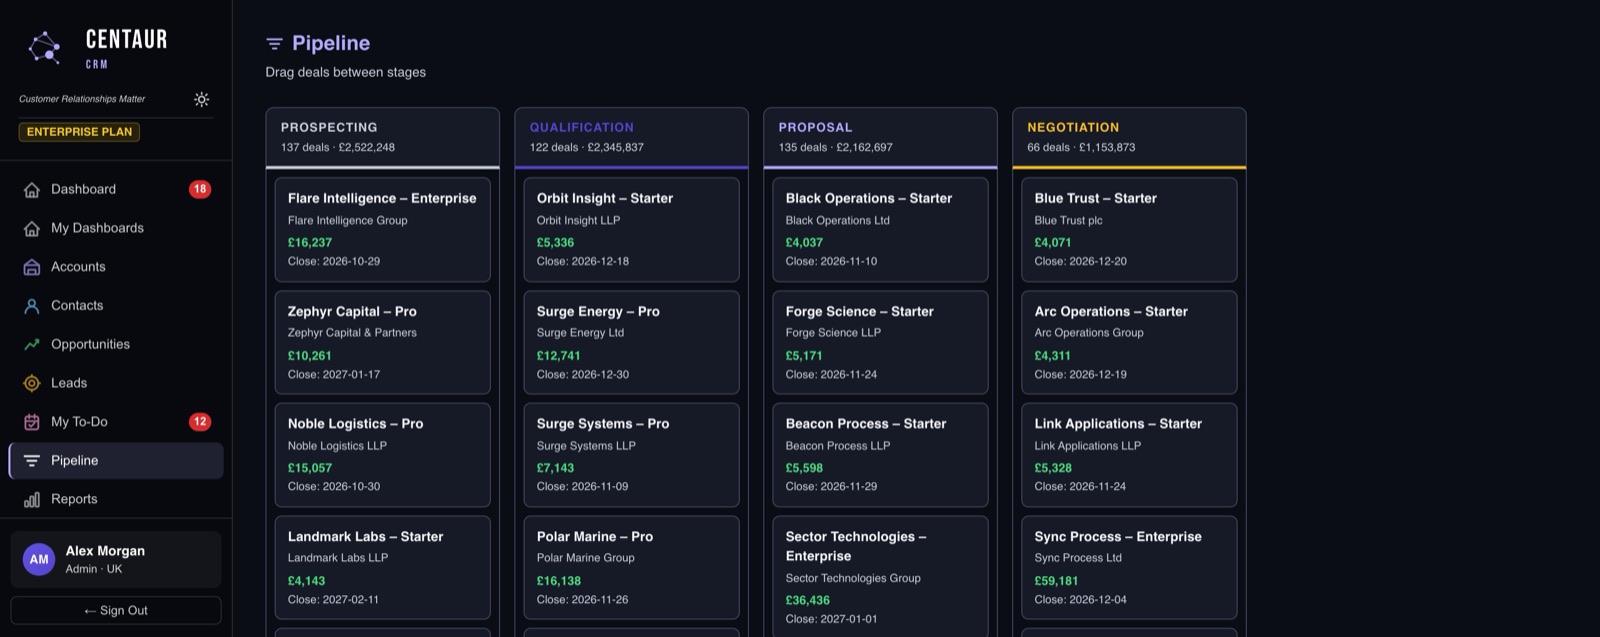Click "Close: 2026-12-04" date text
This screenshot has height=637, width=1600.
(x=1080, y=600)
